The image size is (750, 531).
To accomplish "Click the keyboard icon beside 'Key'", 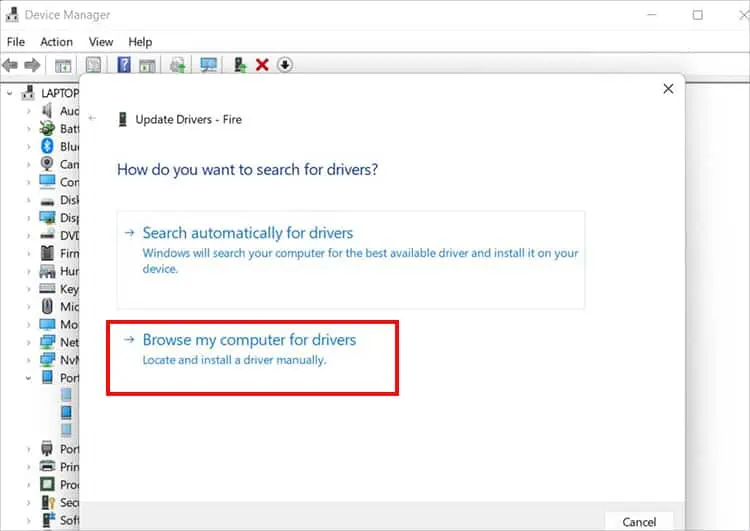I will pyautogui.click(x=47, y=288).
